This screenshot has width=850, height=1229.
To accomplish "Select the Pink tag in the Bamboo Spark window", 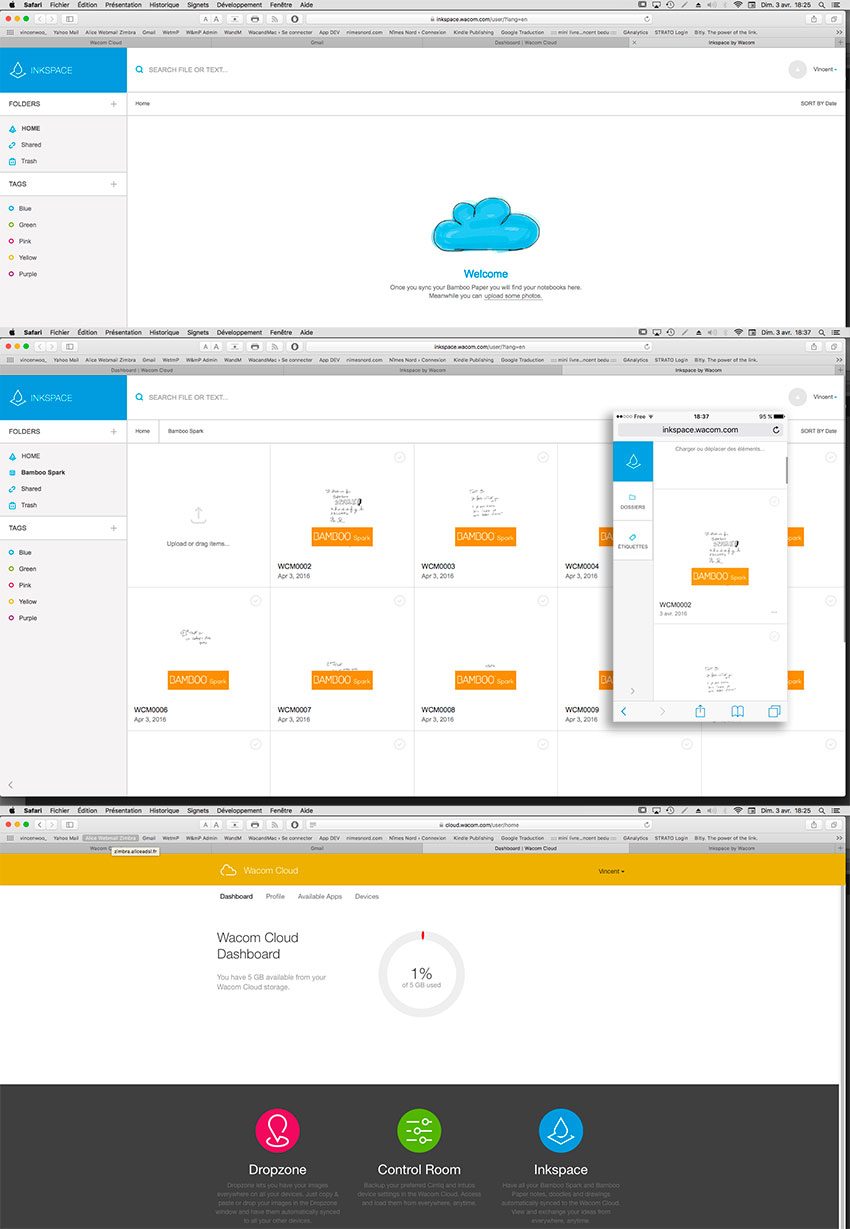I will tap(20, 585).
